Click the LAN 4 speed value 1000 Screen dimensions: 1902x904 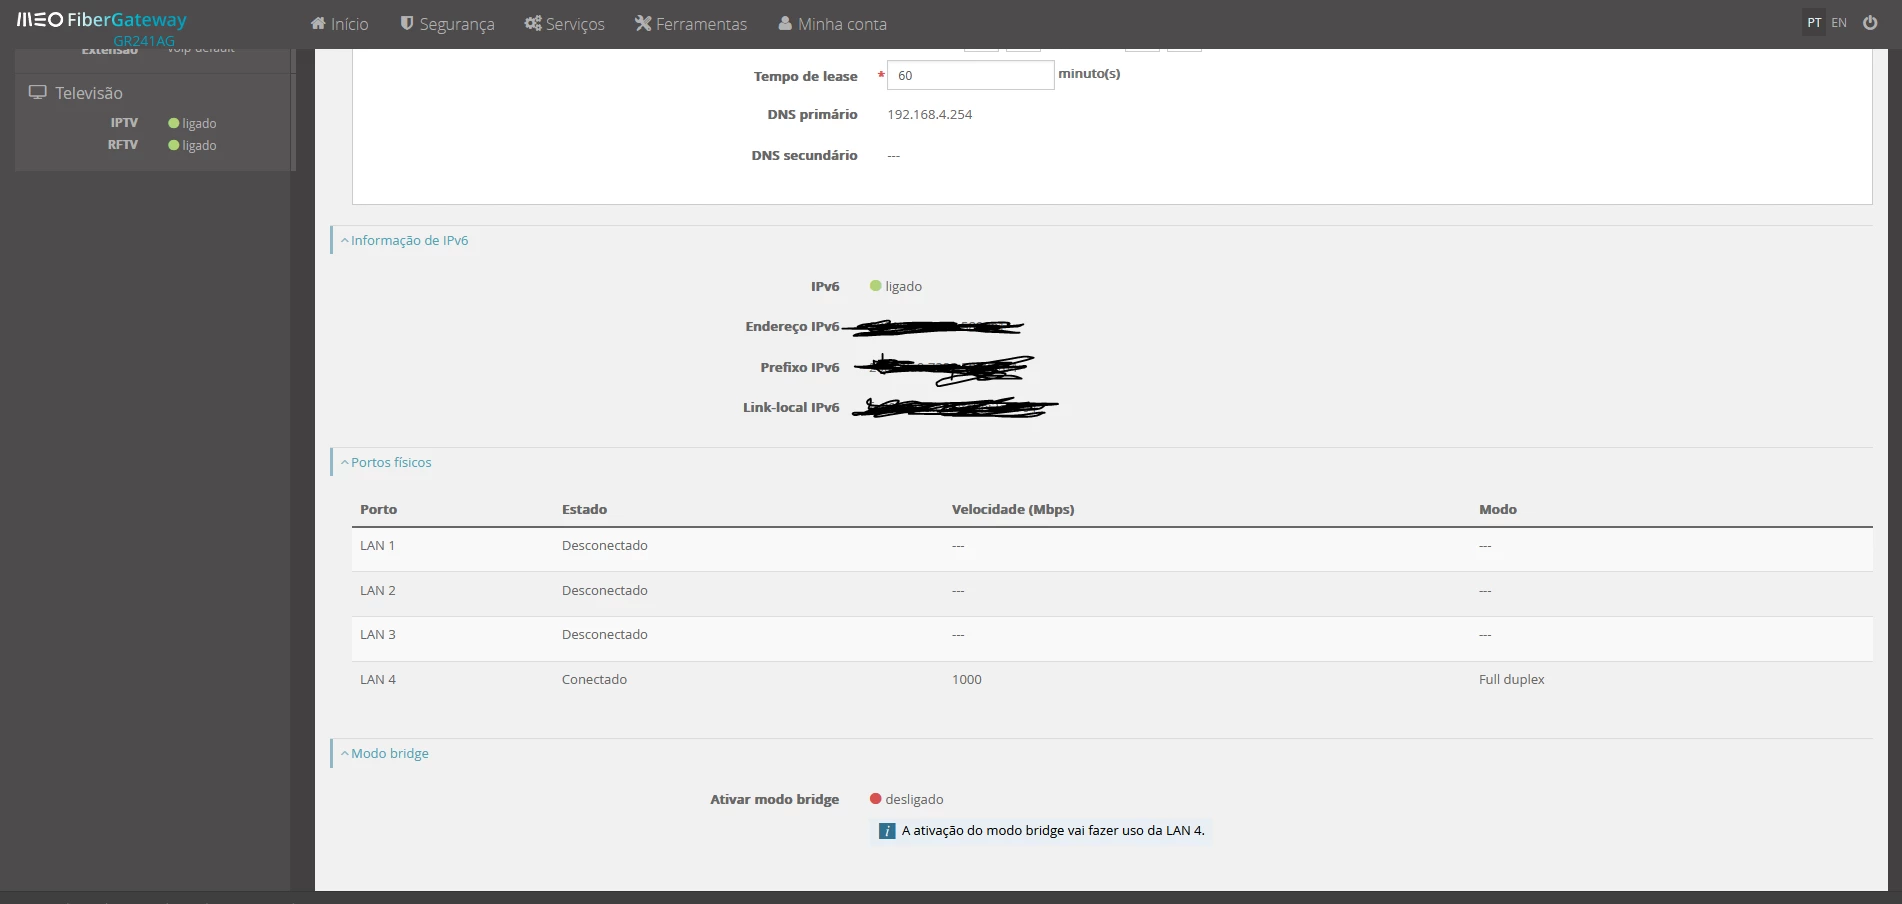coord(967,679)
